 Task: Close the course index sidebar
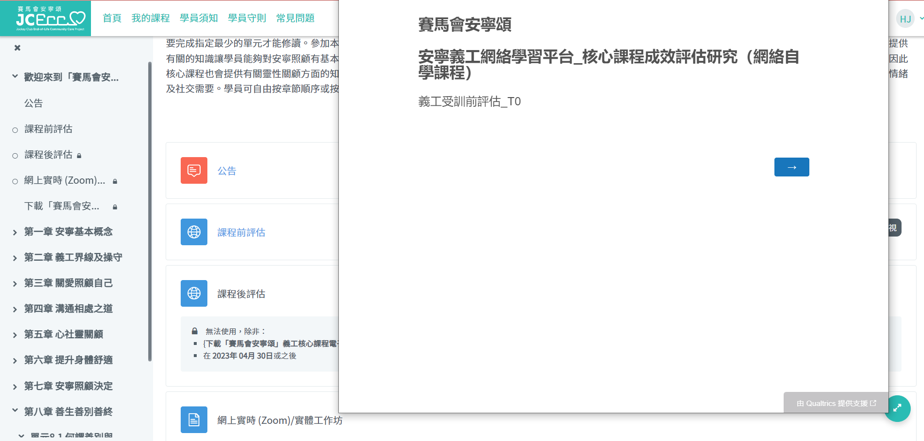(x=17, y=48)
